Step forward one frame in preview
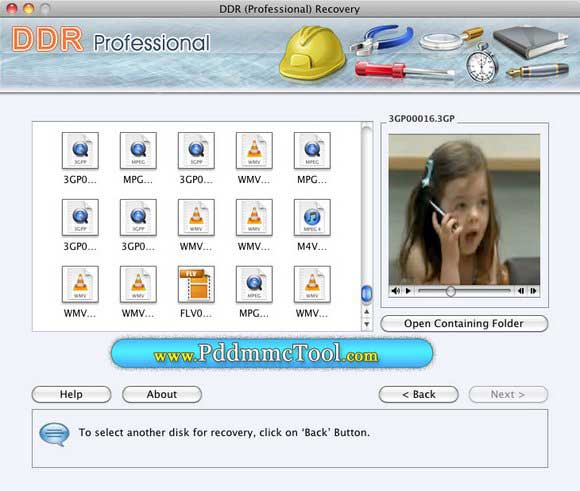Image resolution: width=580 pixels, height=491 pixels. click(533, 291)
